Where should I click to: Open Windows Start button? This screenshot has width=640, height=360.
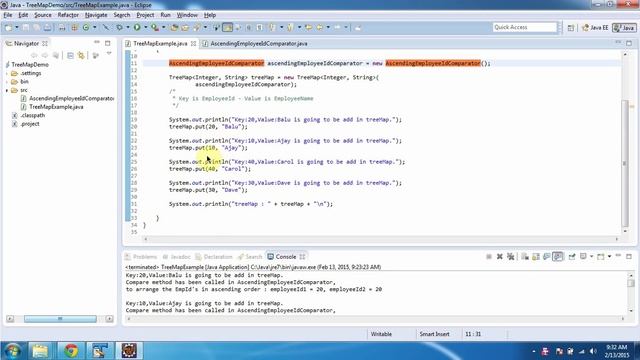point(12,351)
